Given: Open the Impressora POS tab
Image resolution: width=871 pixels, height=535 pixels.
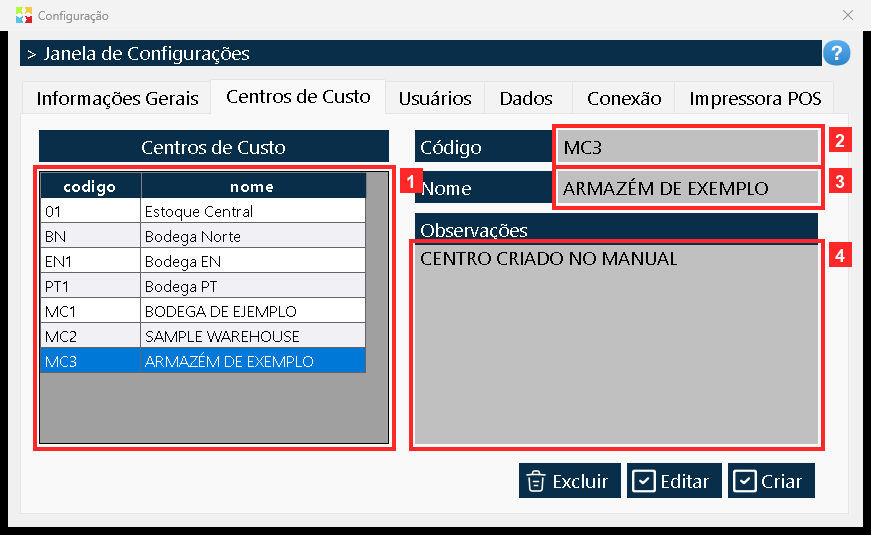Looking at the screenshot, I should tap(755, 98).
